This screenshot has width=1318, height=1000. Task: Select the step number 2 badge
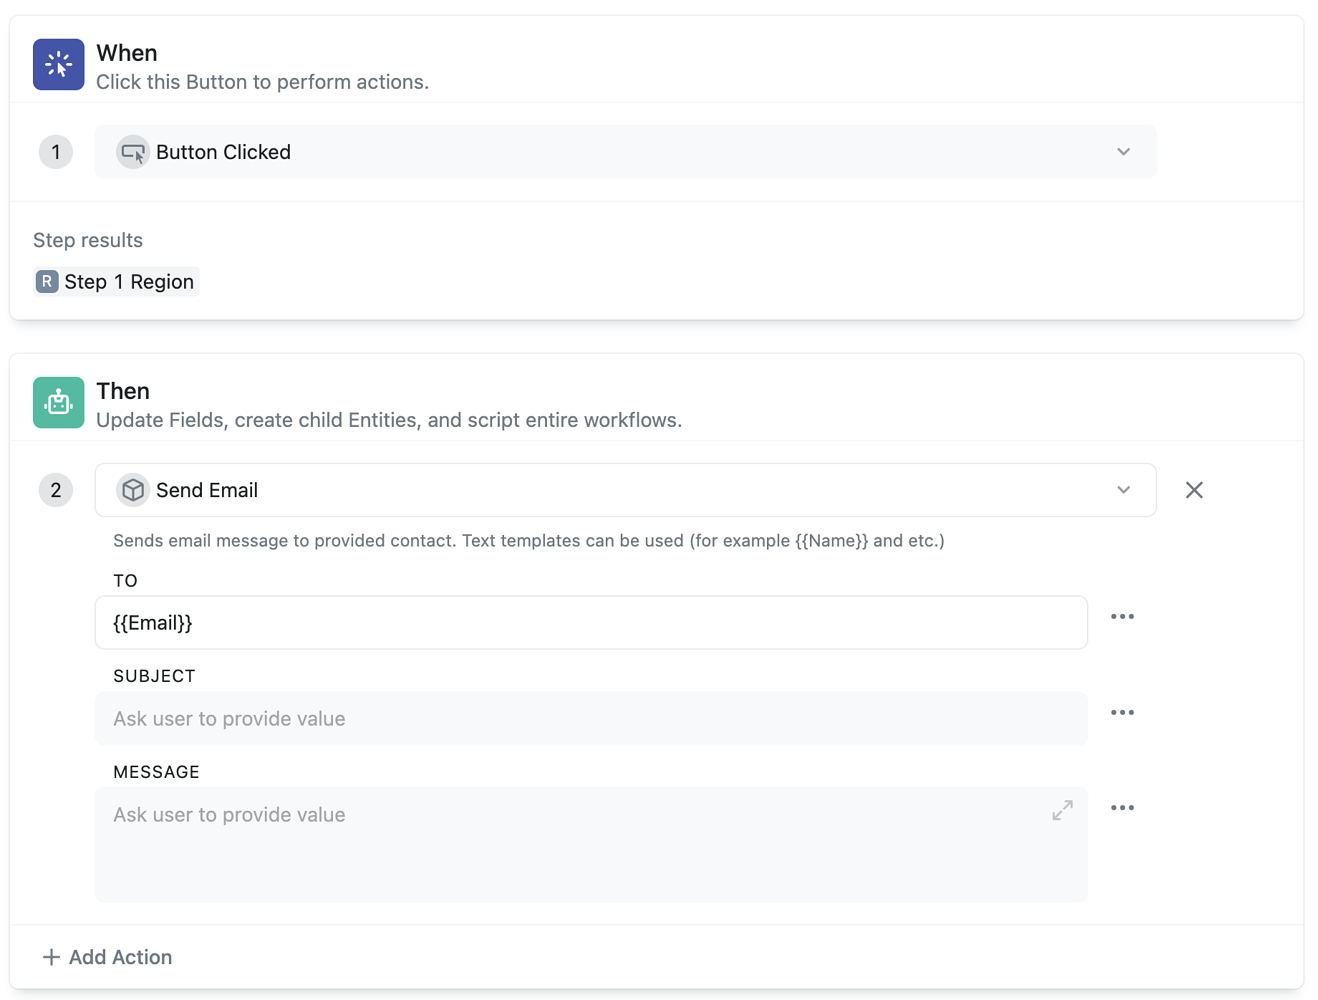tap(56, 490)
